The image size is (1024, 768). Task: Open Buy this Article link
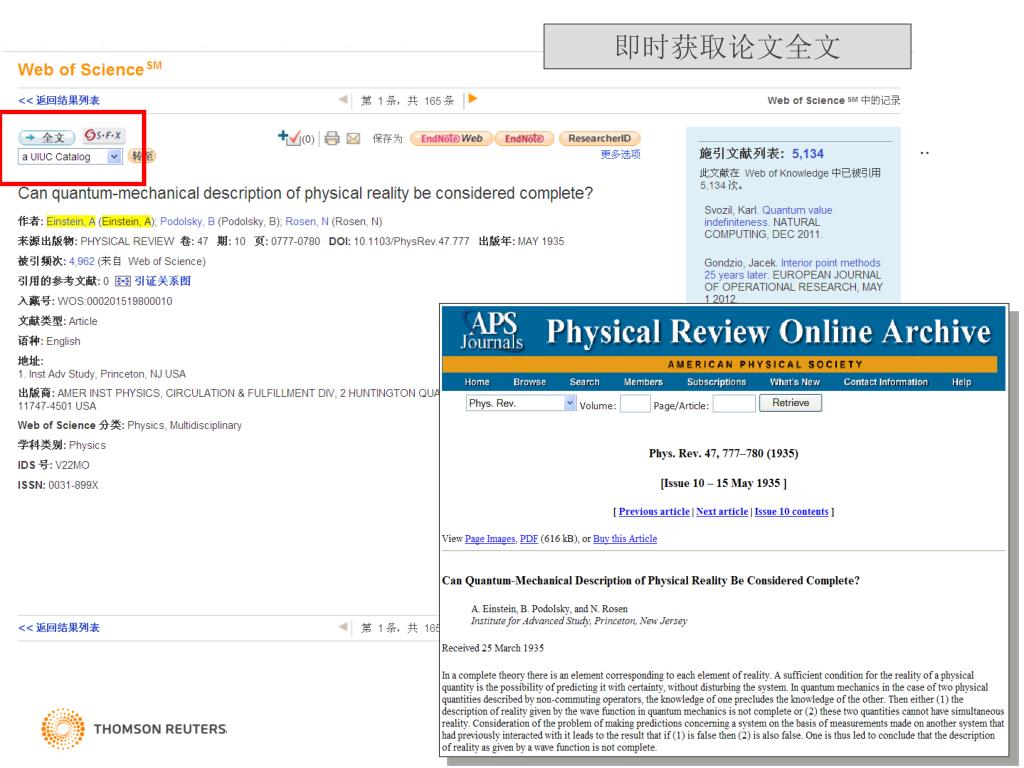click(x=625, y=539)
